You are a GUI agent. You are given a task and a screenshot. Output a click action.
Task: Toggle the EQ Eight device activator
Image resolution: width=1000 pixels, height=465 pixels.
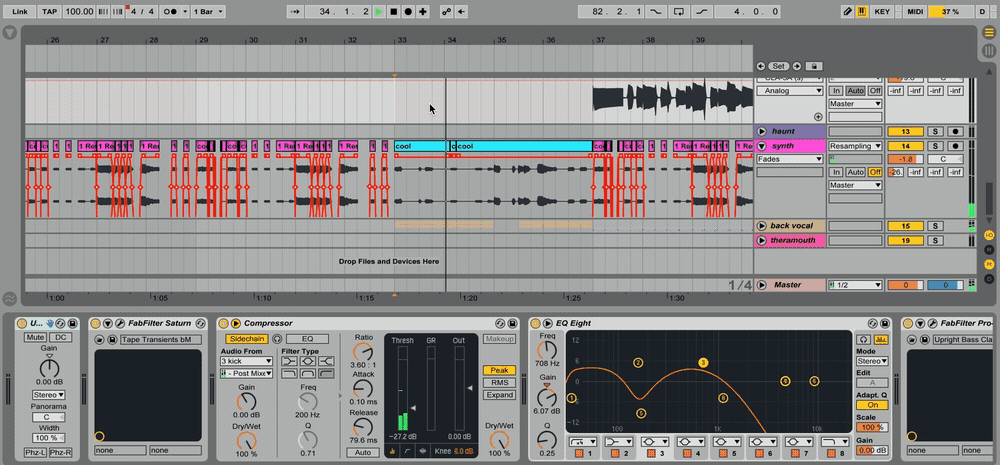tap(536, 323)
